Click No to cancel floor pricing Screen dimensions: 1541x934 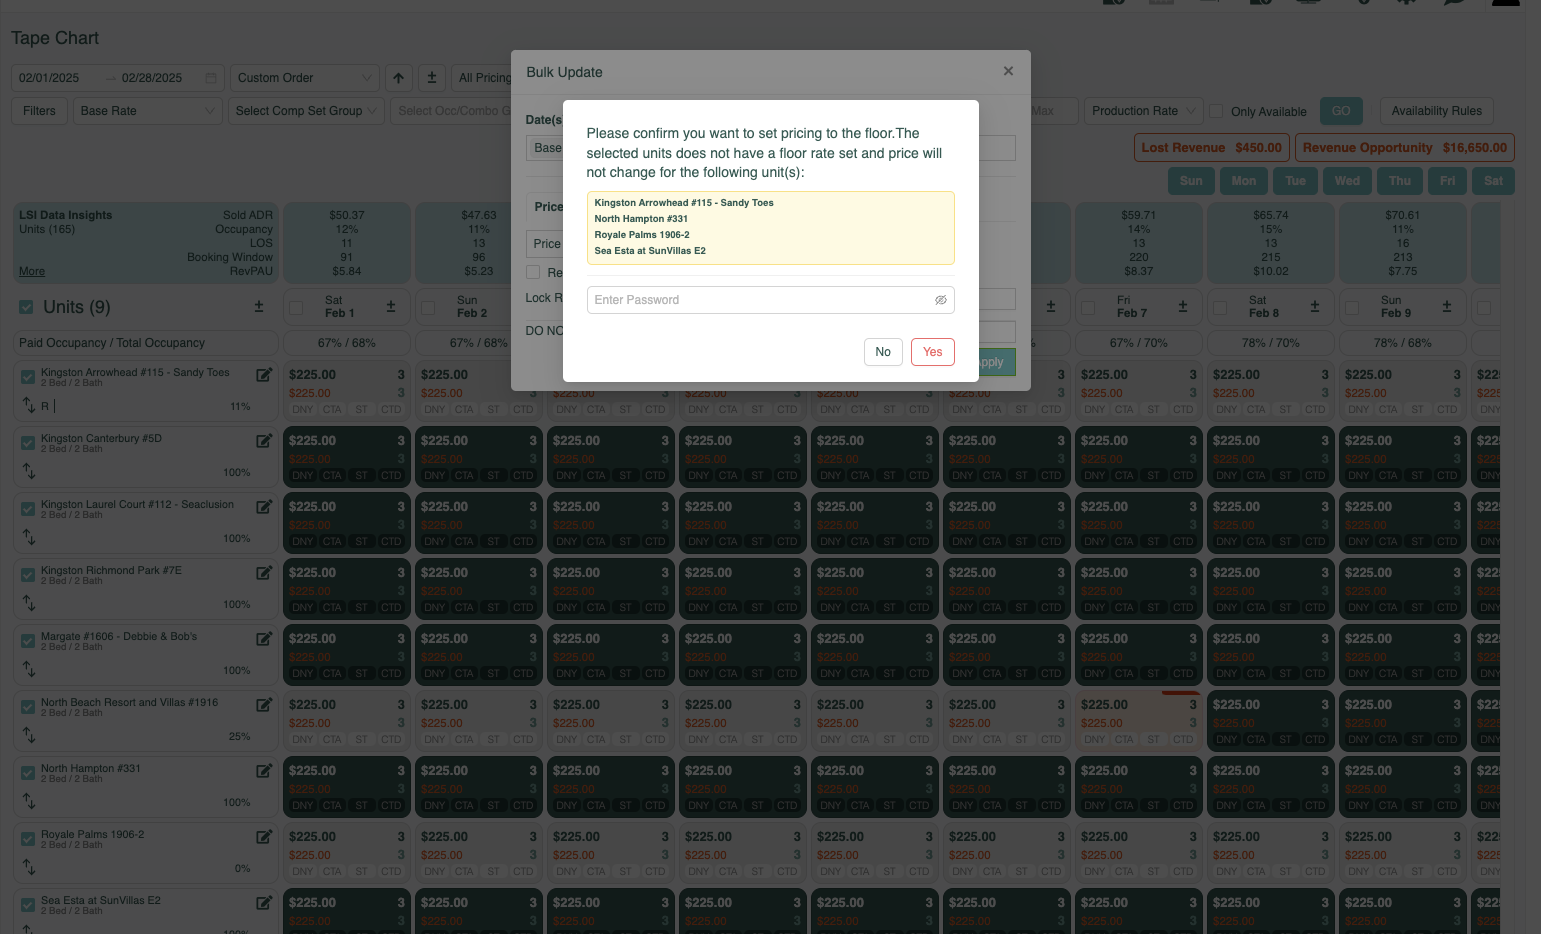point(883,352)
